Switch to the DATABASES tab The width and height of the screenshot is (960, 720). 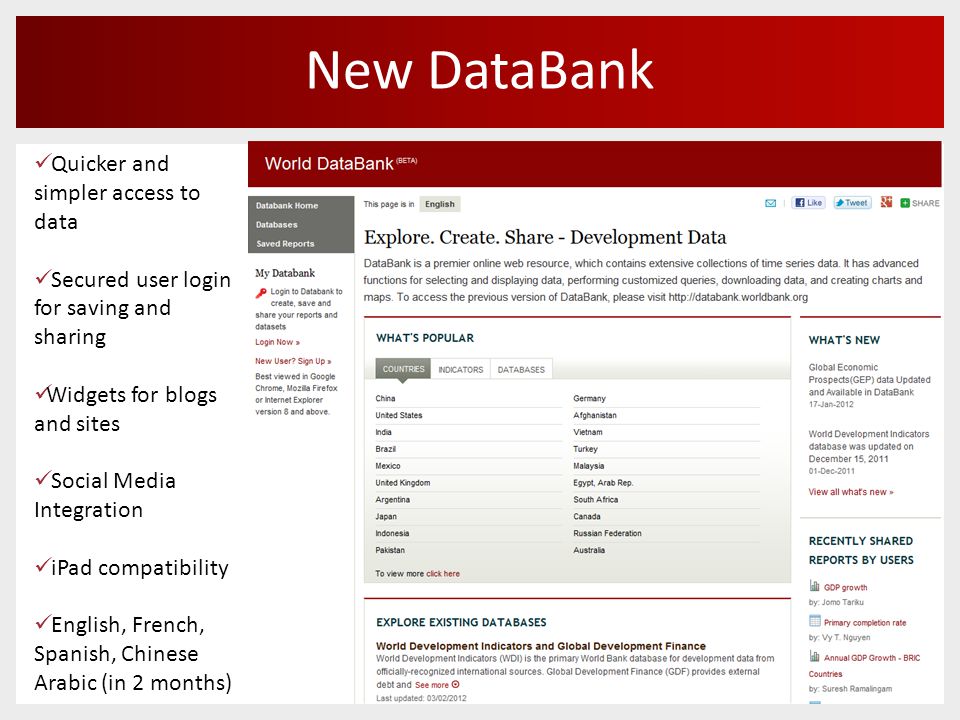point(521,369)
